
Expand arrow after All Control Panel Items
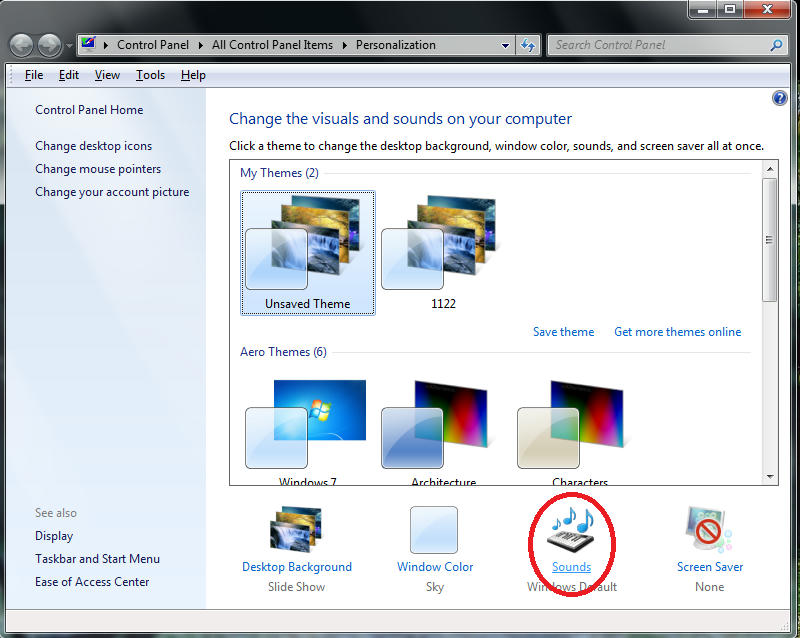(344, 45)
